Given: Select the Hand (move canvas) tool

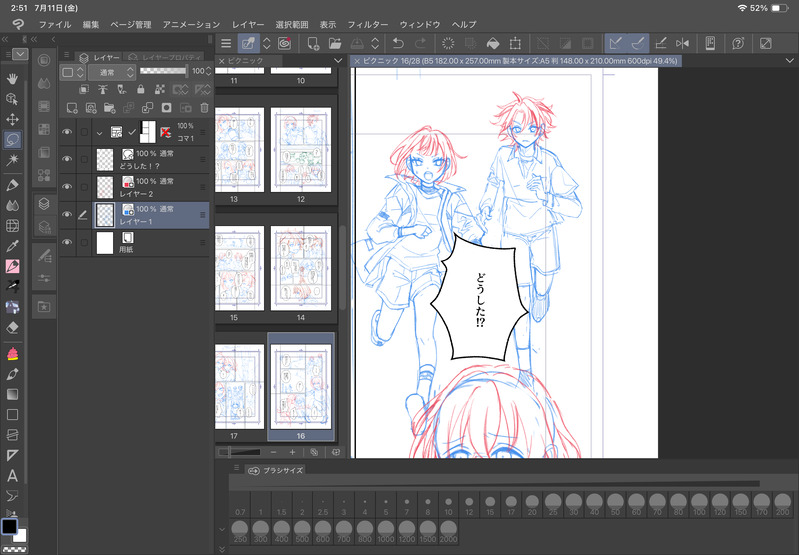Looking at the screenshot, I should point(12,78).
